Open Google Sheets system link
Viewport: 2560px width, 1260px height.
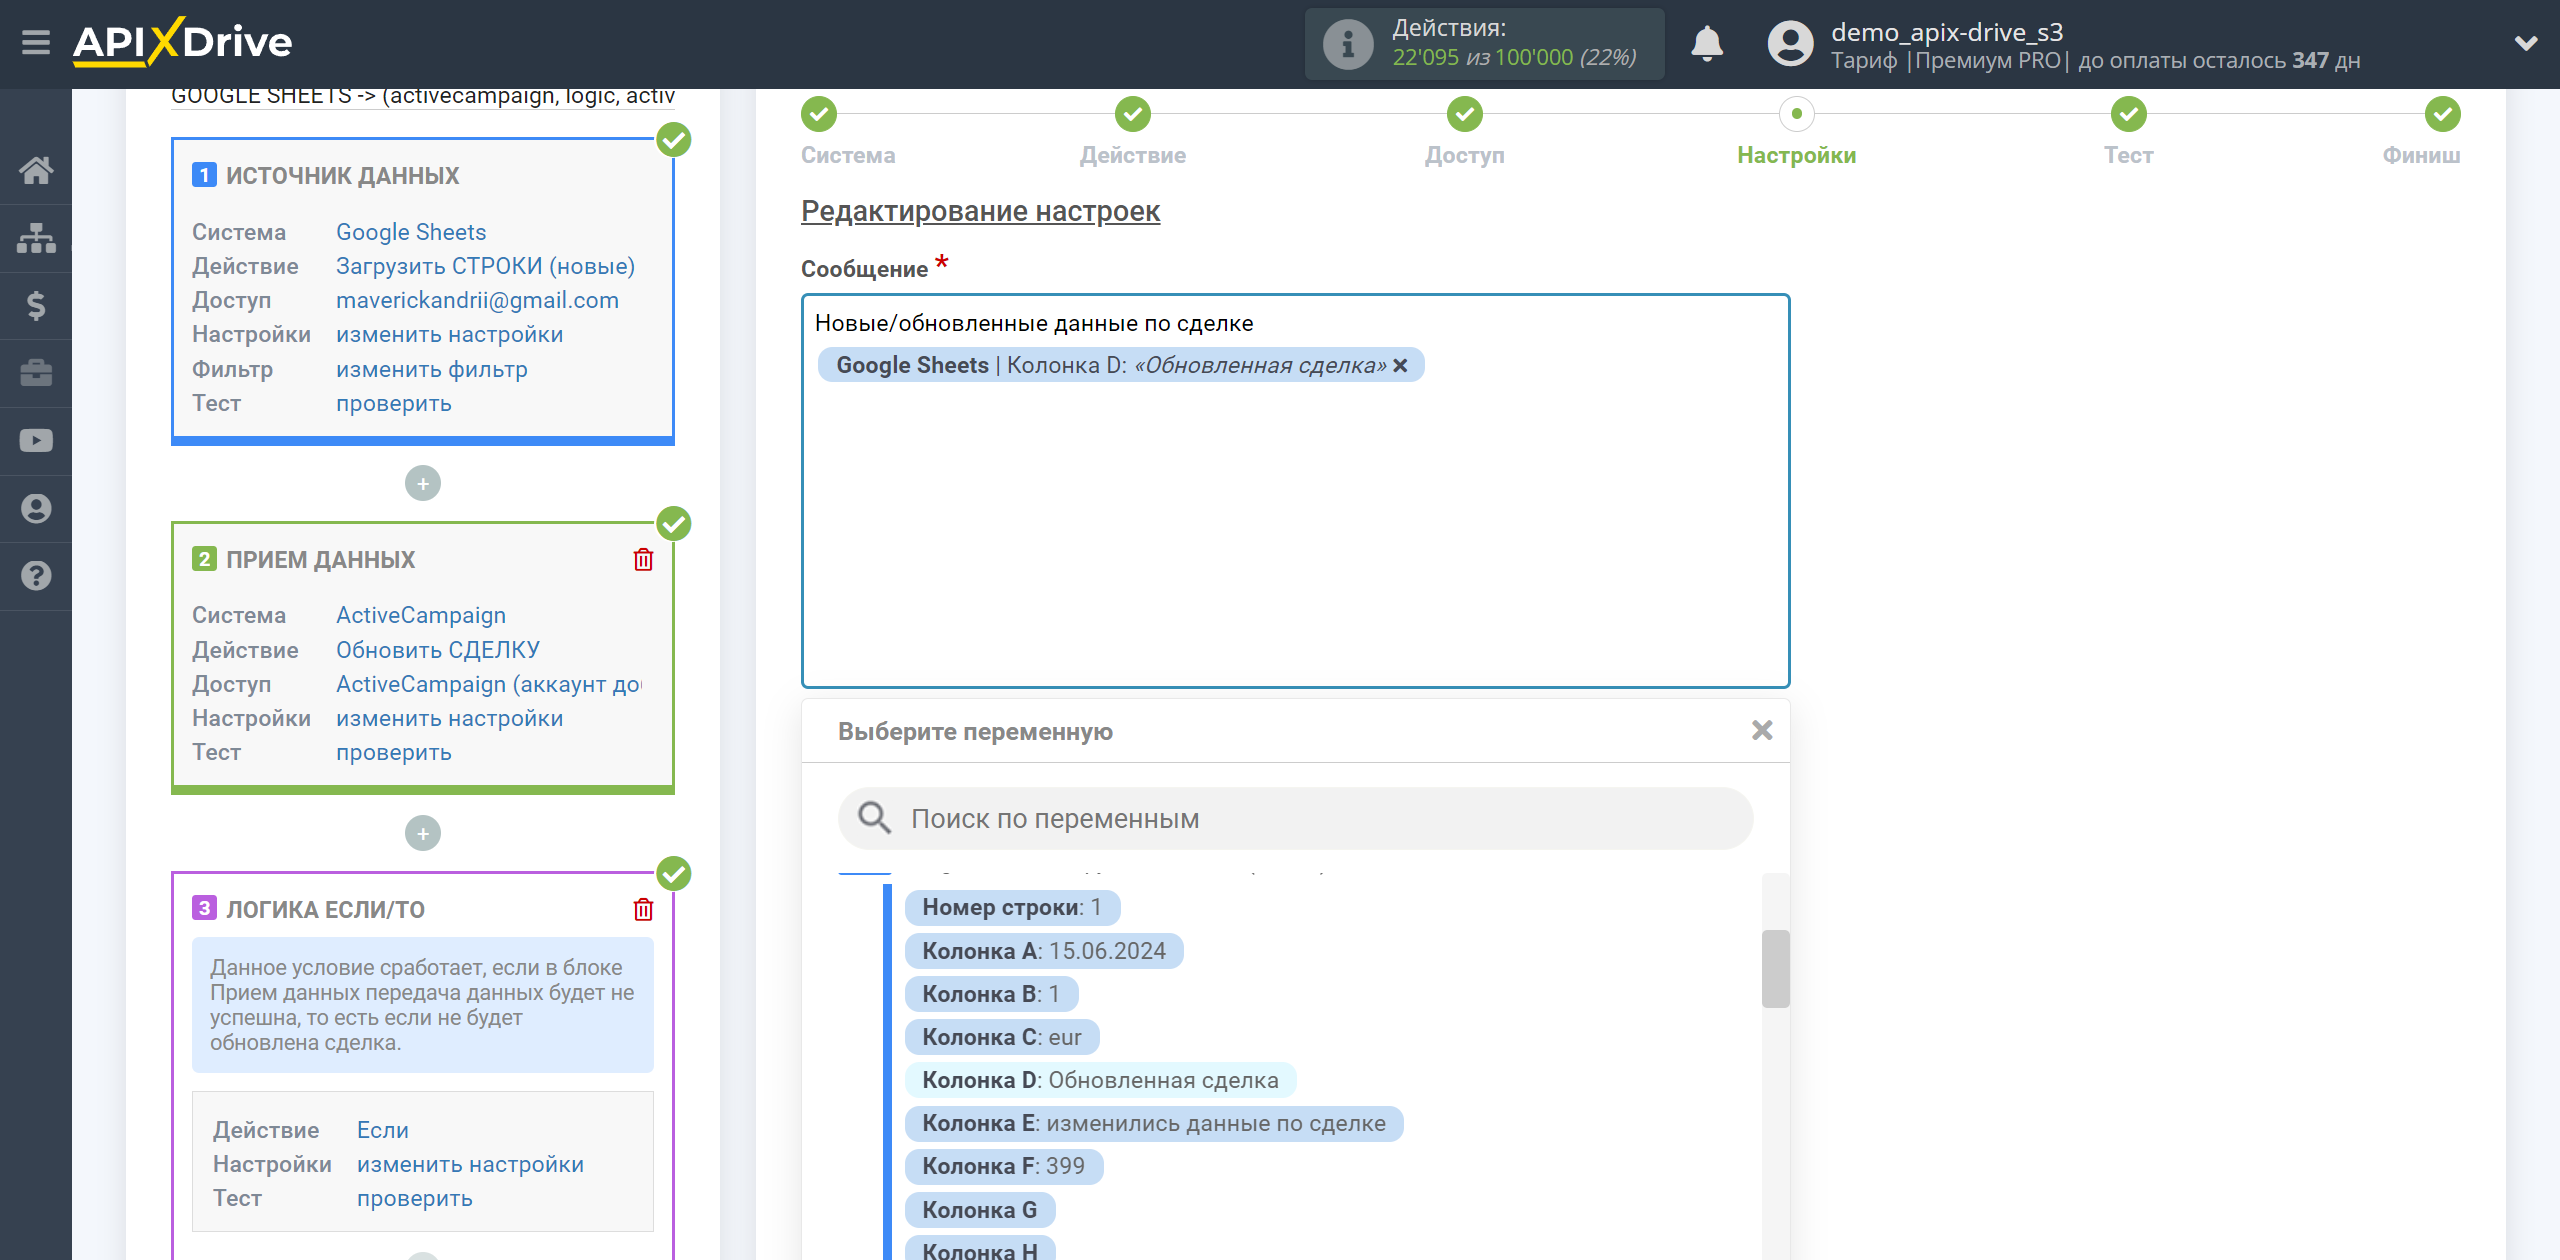click(411, 232)
